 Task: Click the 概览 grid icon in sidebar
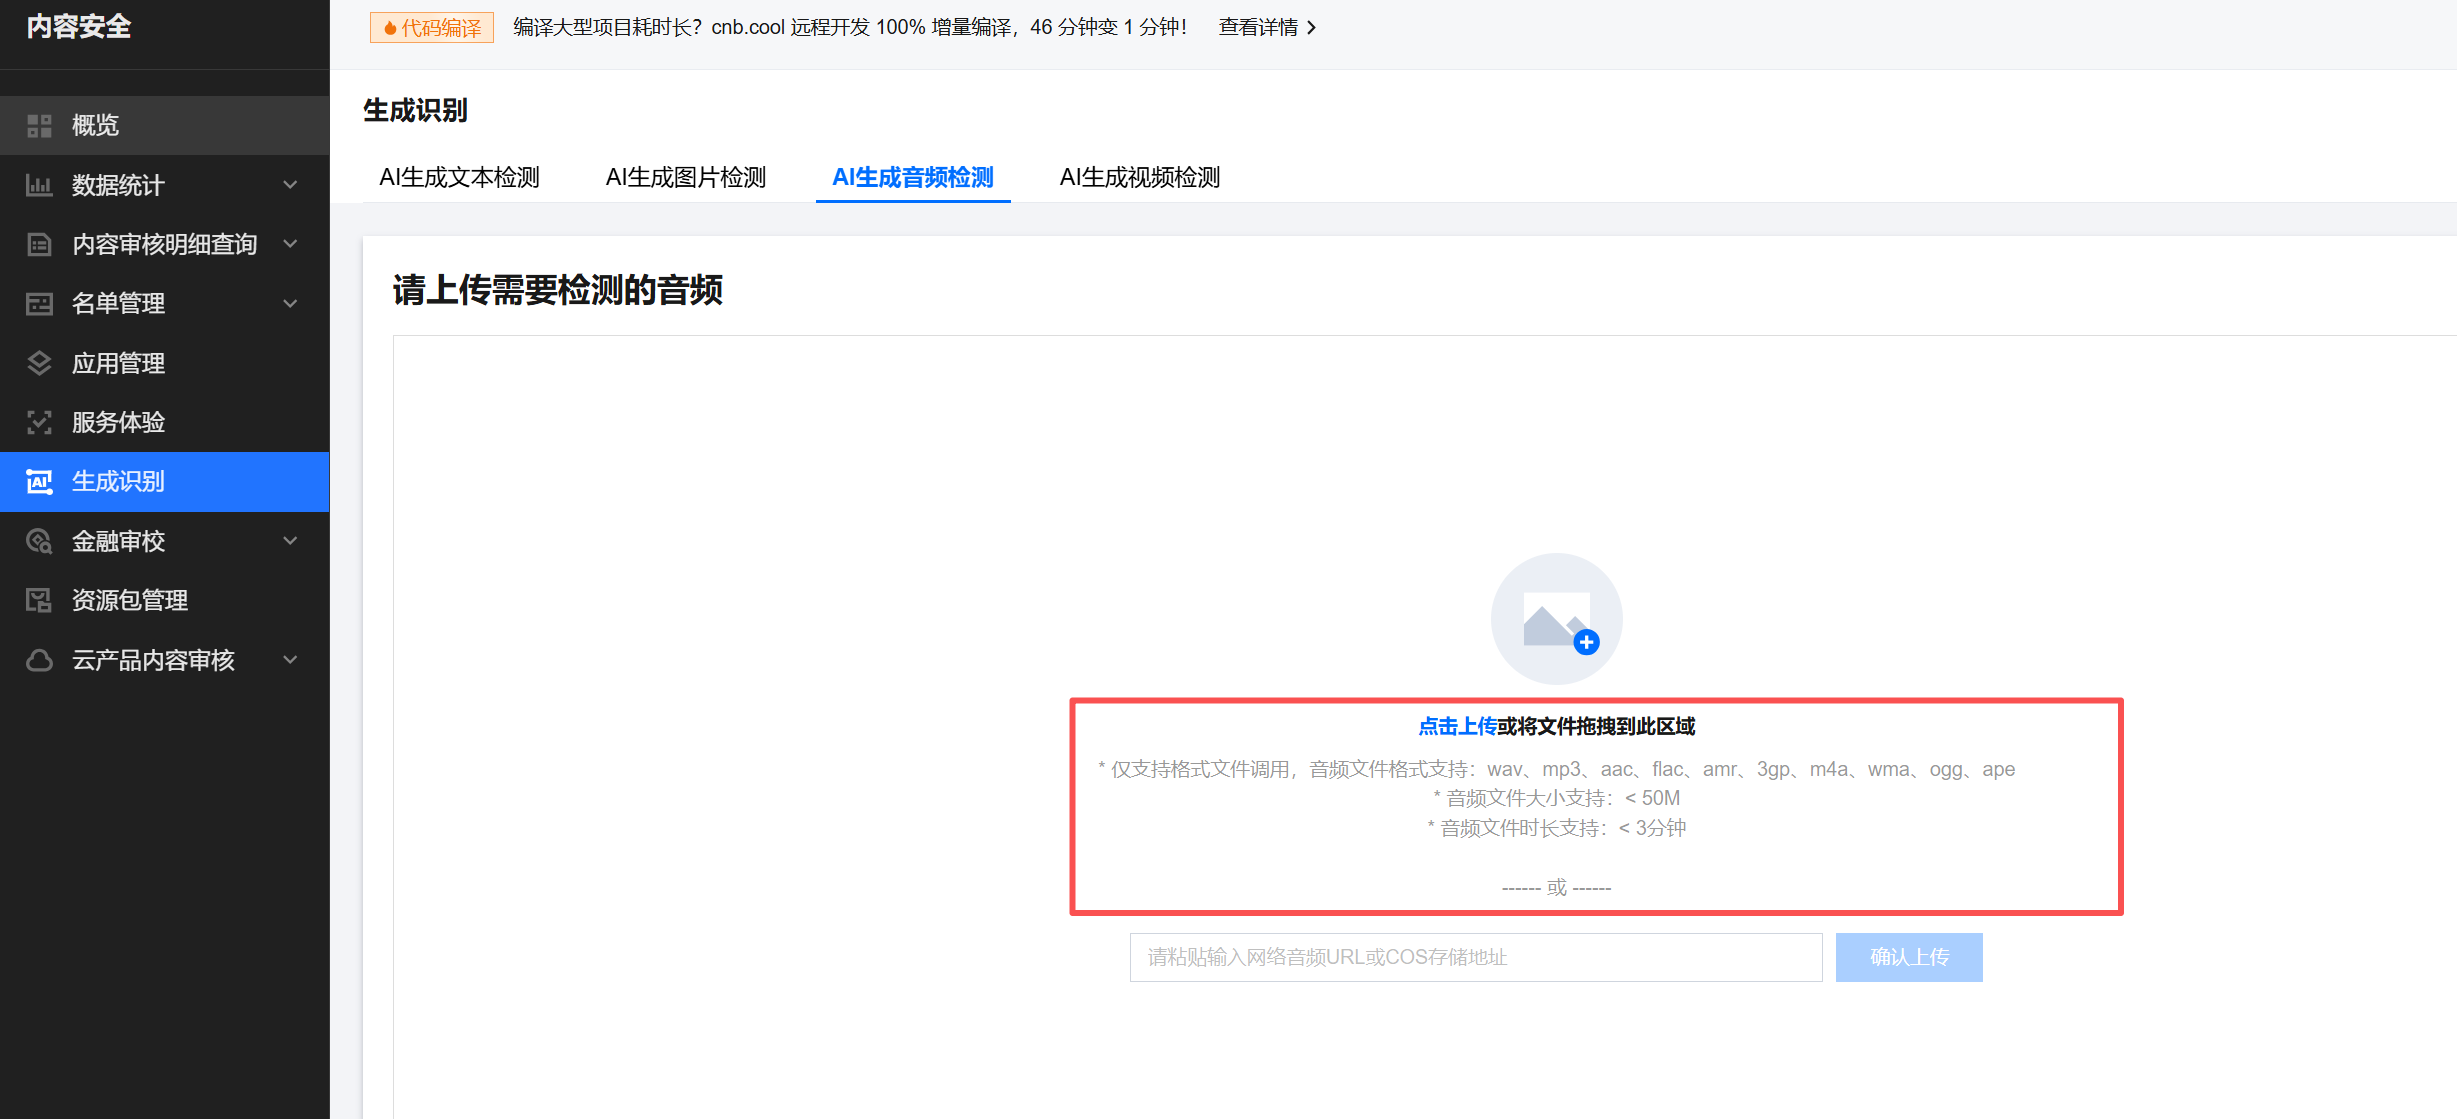click(39, 125)
